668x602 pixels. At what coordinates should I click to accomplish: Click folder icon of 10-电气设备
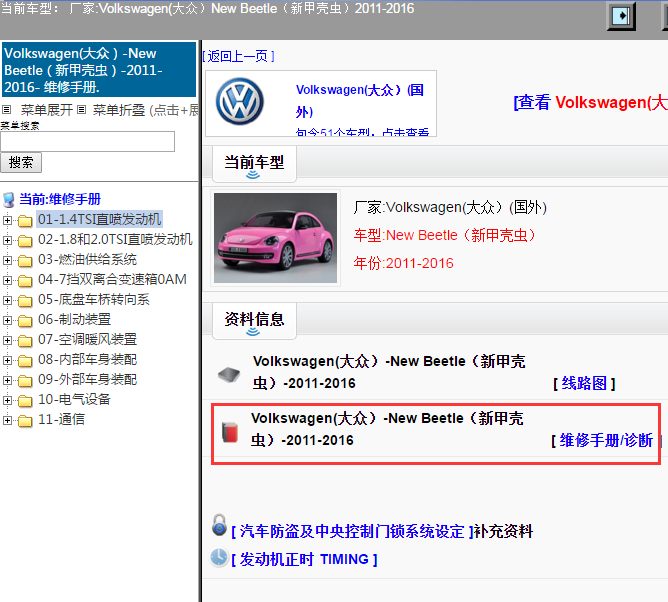click(x=25, y=400)
